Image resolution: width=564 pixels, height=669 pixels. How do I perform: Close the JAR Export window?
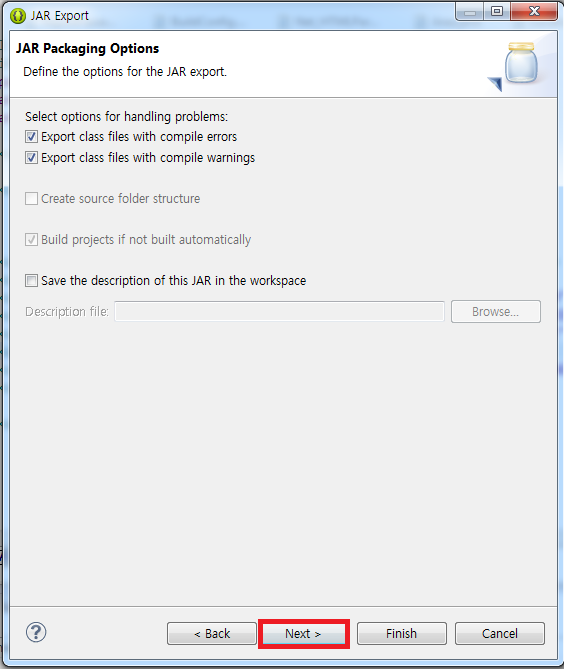pyautogui.click(x=534, y=11)
